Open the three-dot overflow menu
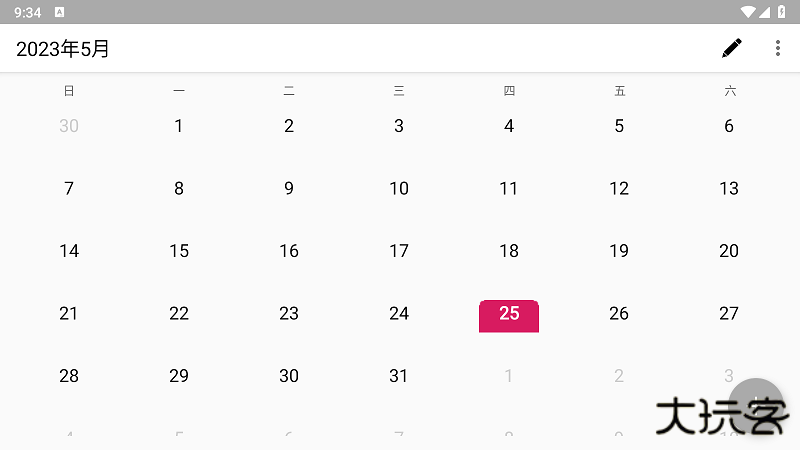 click(778, 48)
